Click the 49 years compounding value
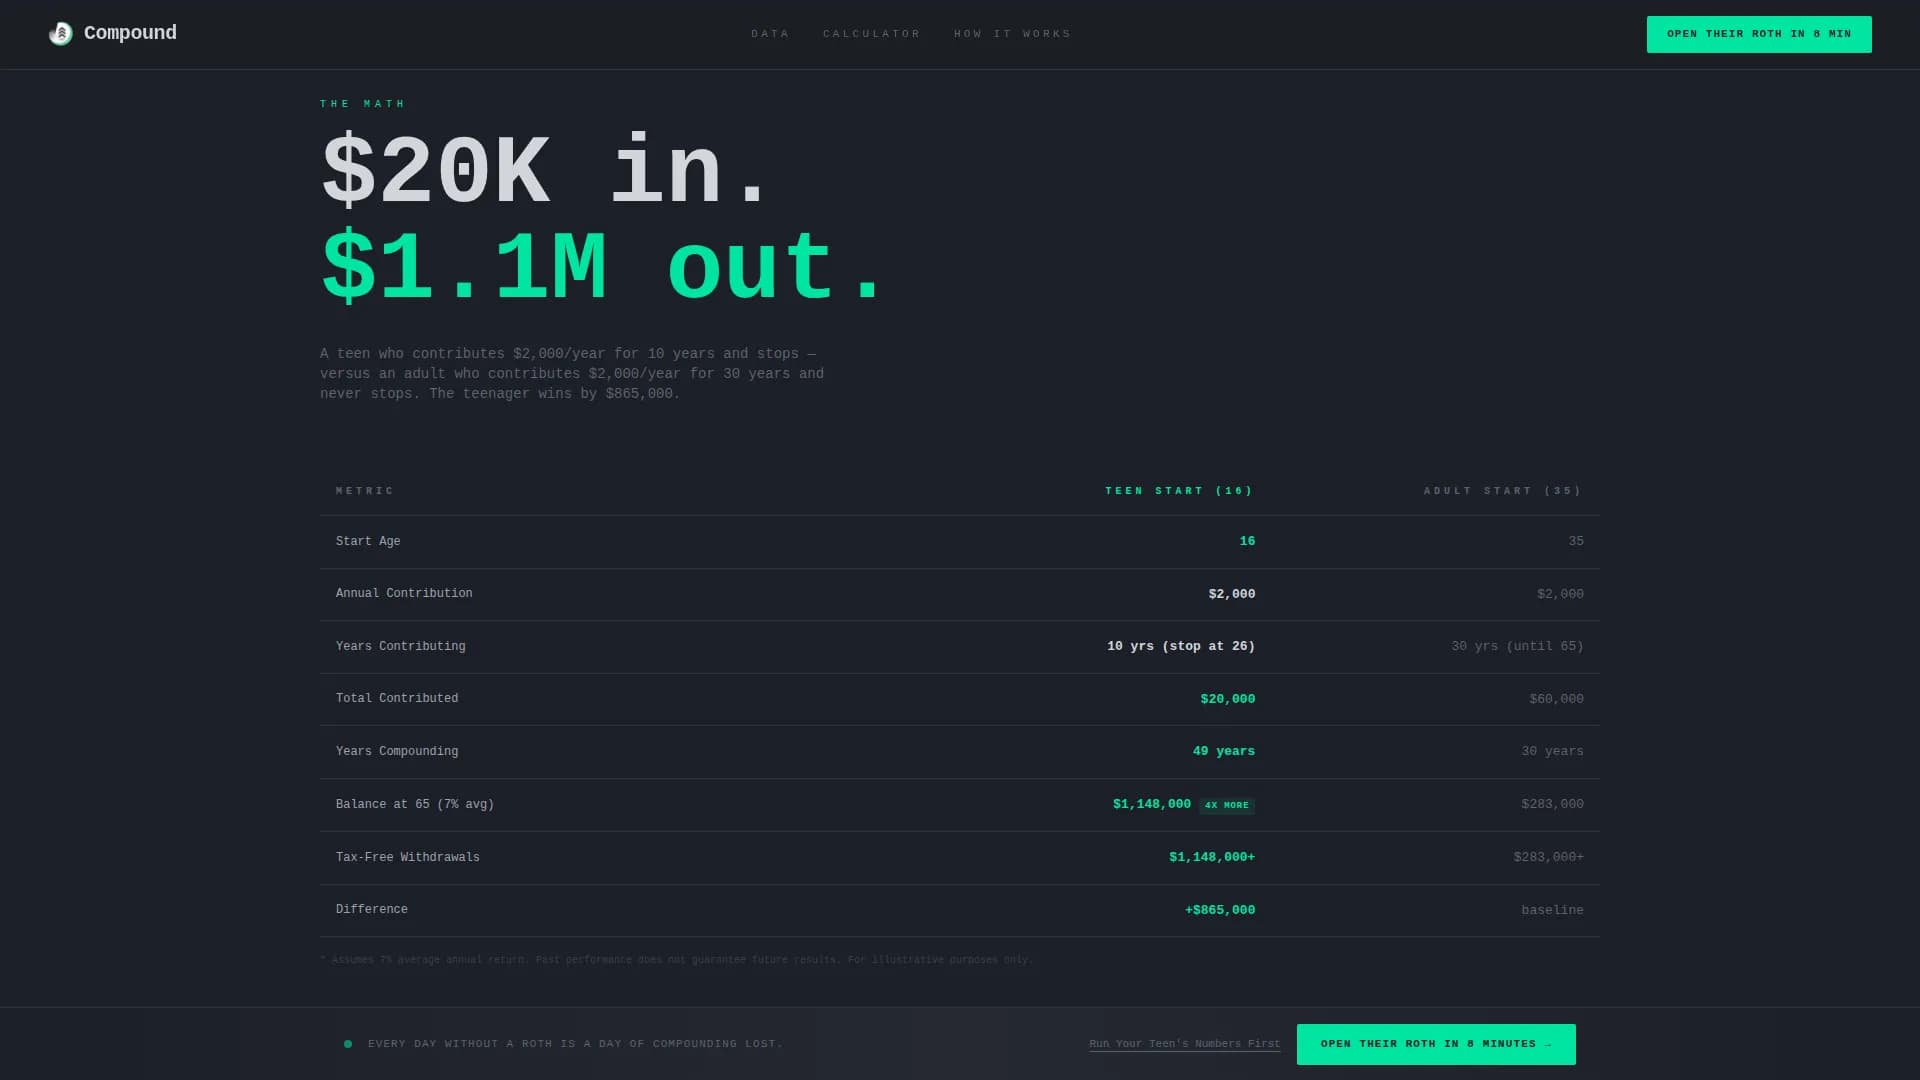1920x1080 pixels. click(1224, 751)
